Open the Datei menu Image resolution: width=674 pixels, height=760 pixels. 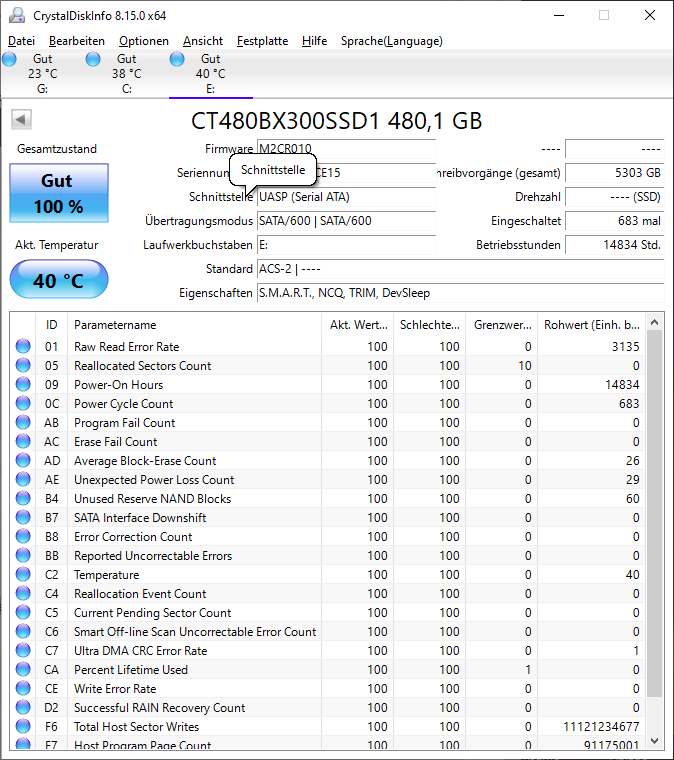(x=21, y=41)
